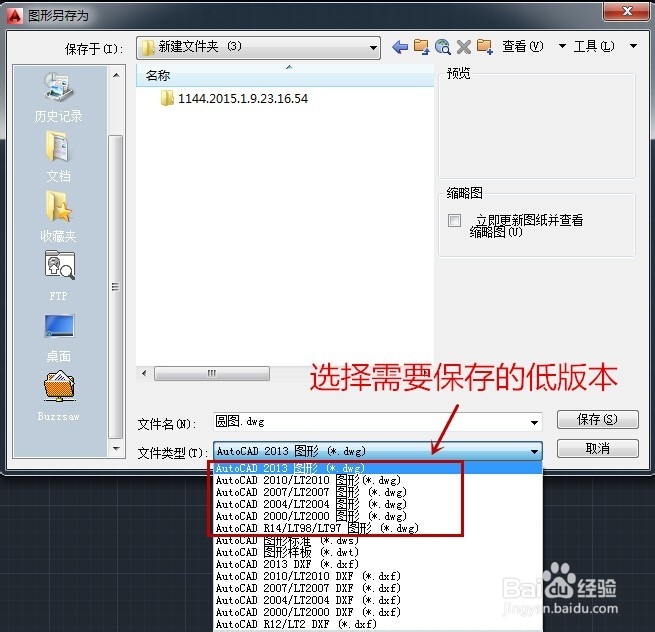
Task: Select AutoCAD 图形标准 (*.dws) option
Action: (378, 540)
